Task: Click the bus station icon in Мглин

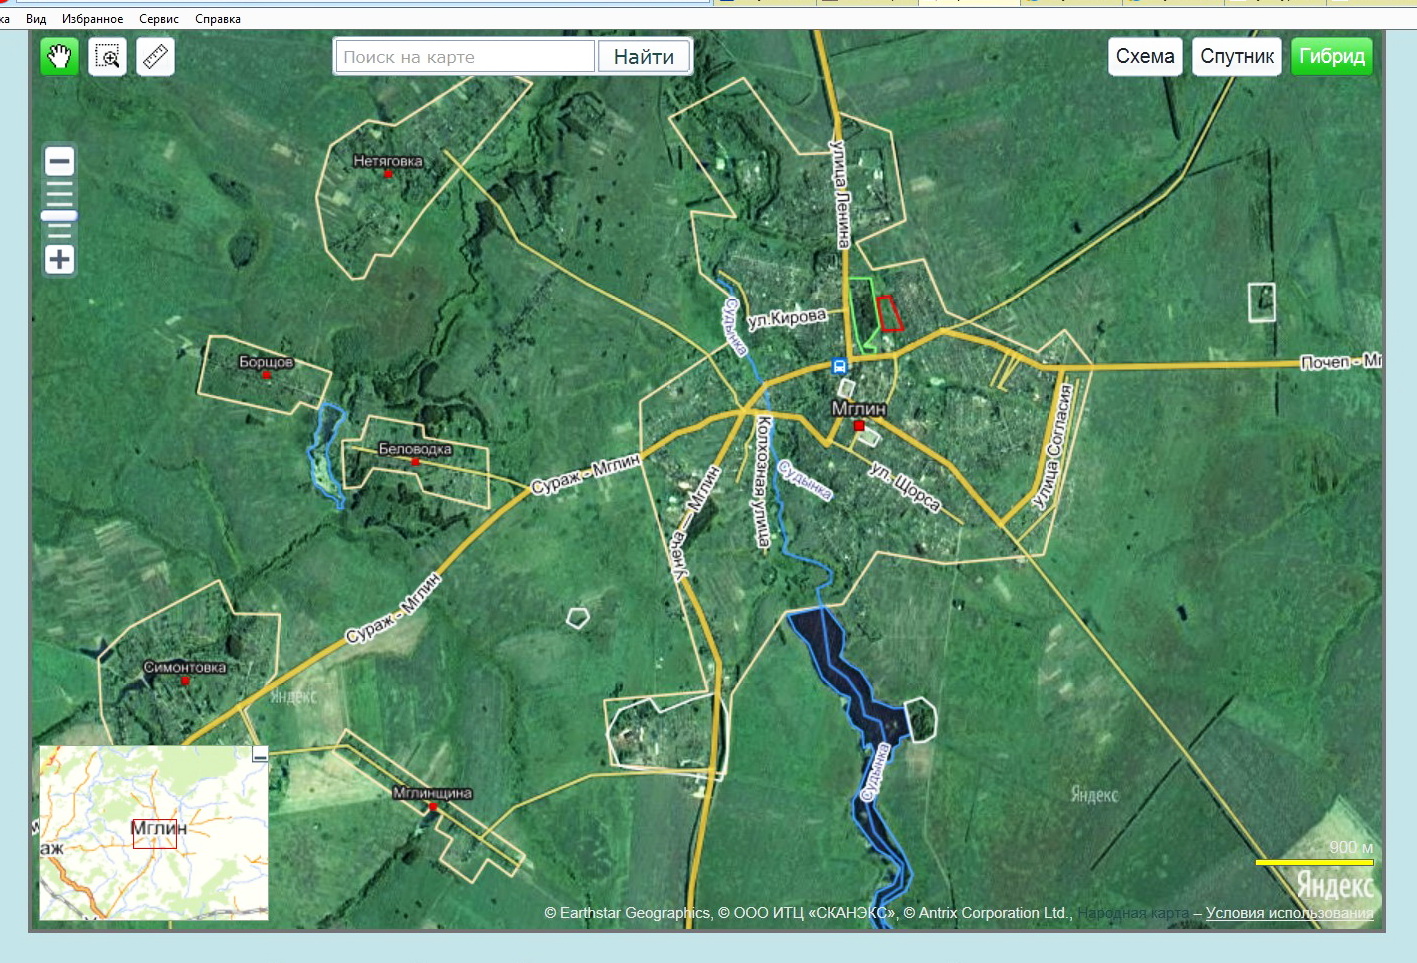Action: [840, 366]
